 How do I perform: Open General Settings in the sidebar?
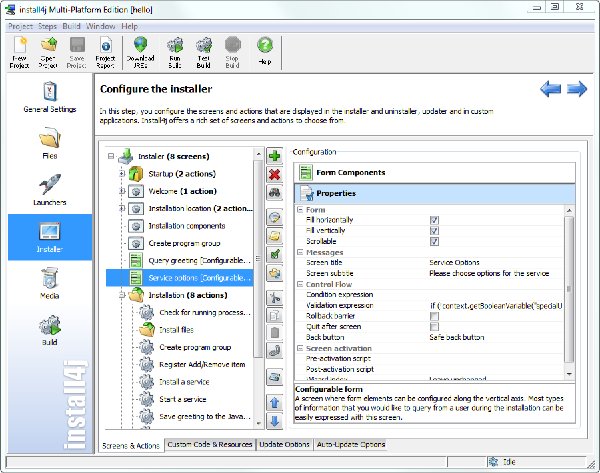click(50, 97)
